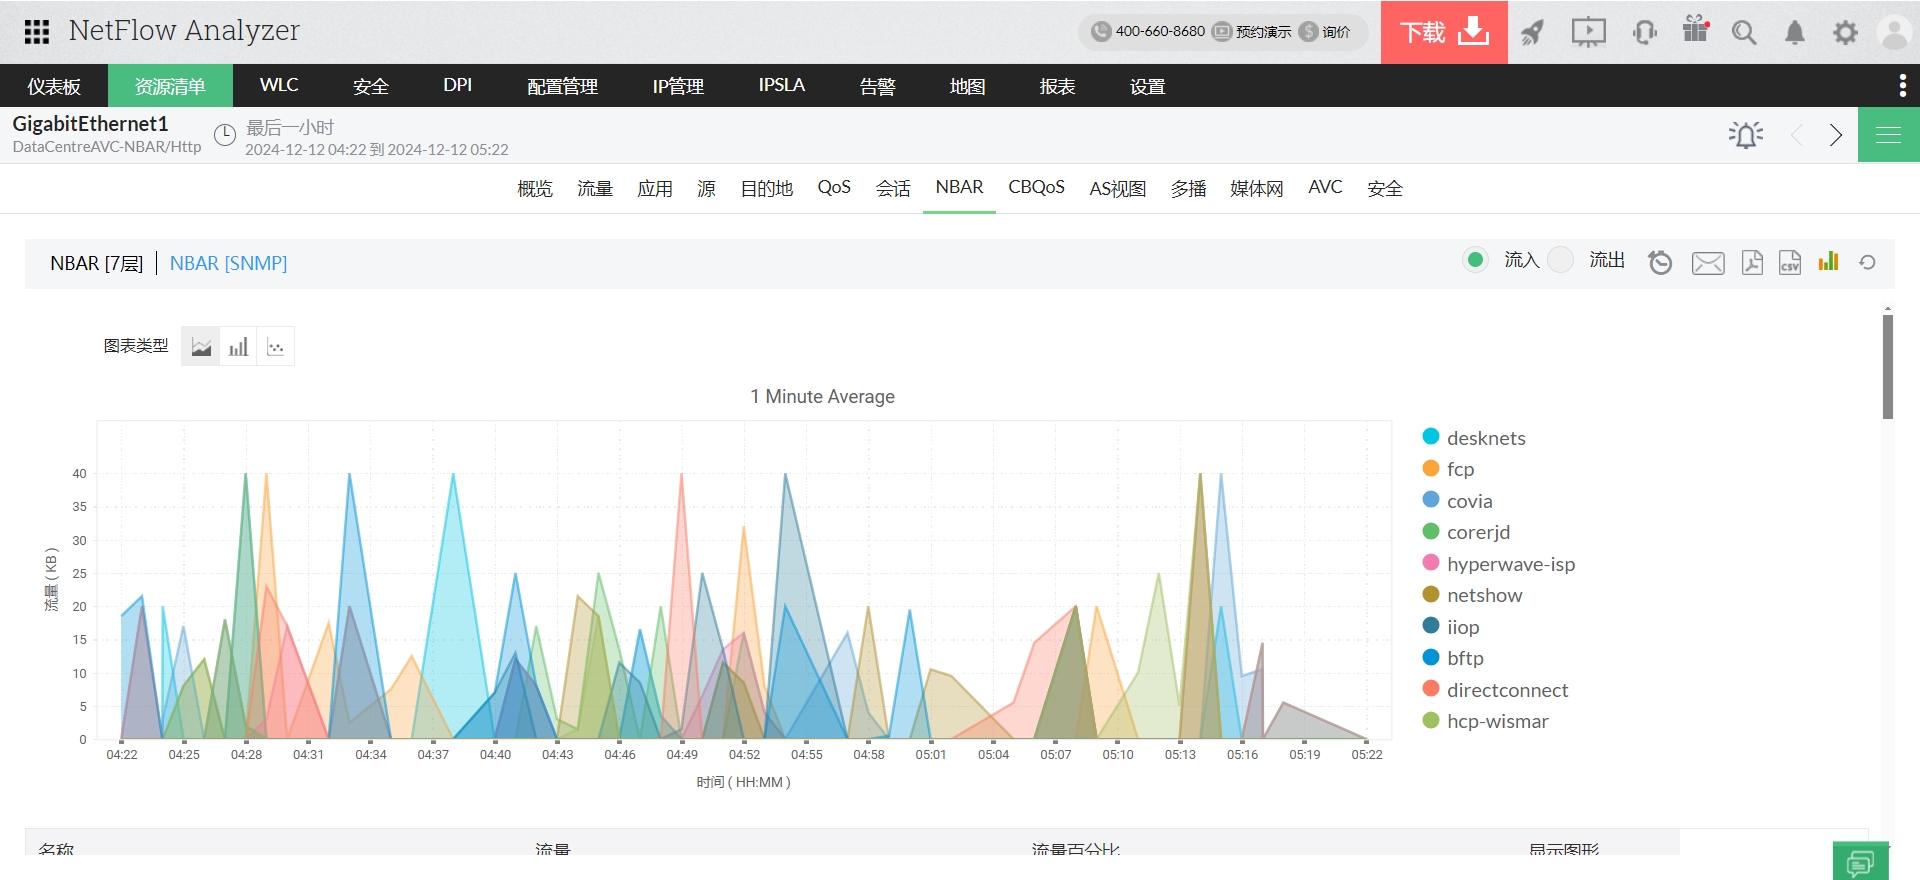Open the apps grid launcher icon
The width and height of the screenshot is (1920, 880).
(x=37, y=32)
